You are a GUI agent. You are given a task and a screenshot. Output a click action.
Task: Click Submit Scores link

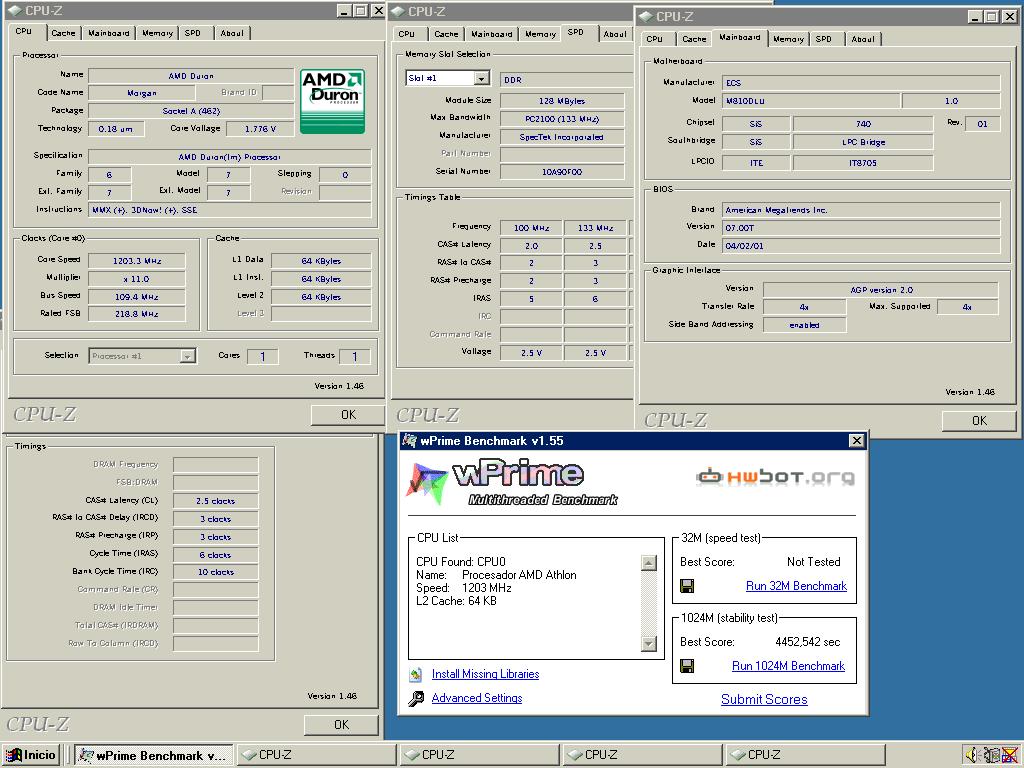764,699
